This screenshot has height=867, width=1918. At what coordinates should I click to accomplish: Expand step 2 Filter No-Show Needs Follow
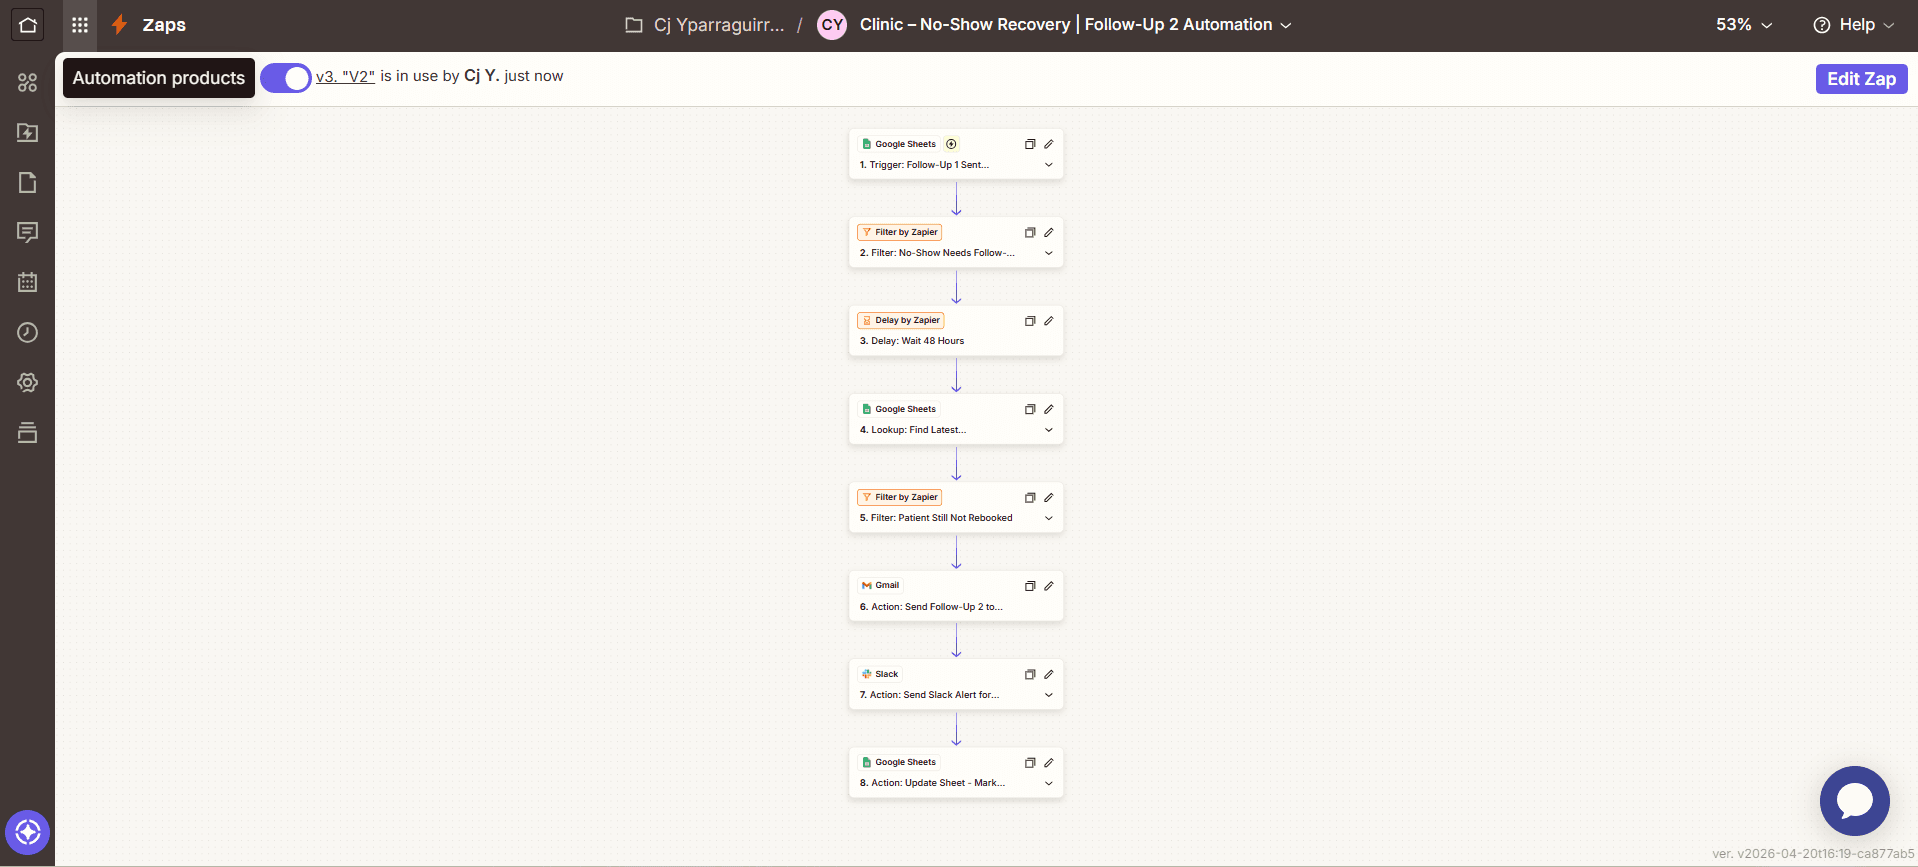(1049, 253)
